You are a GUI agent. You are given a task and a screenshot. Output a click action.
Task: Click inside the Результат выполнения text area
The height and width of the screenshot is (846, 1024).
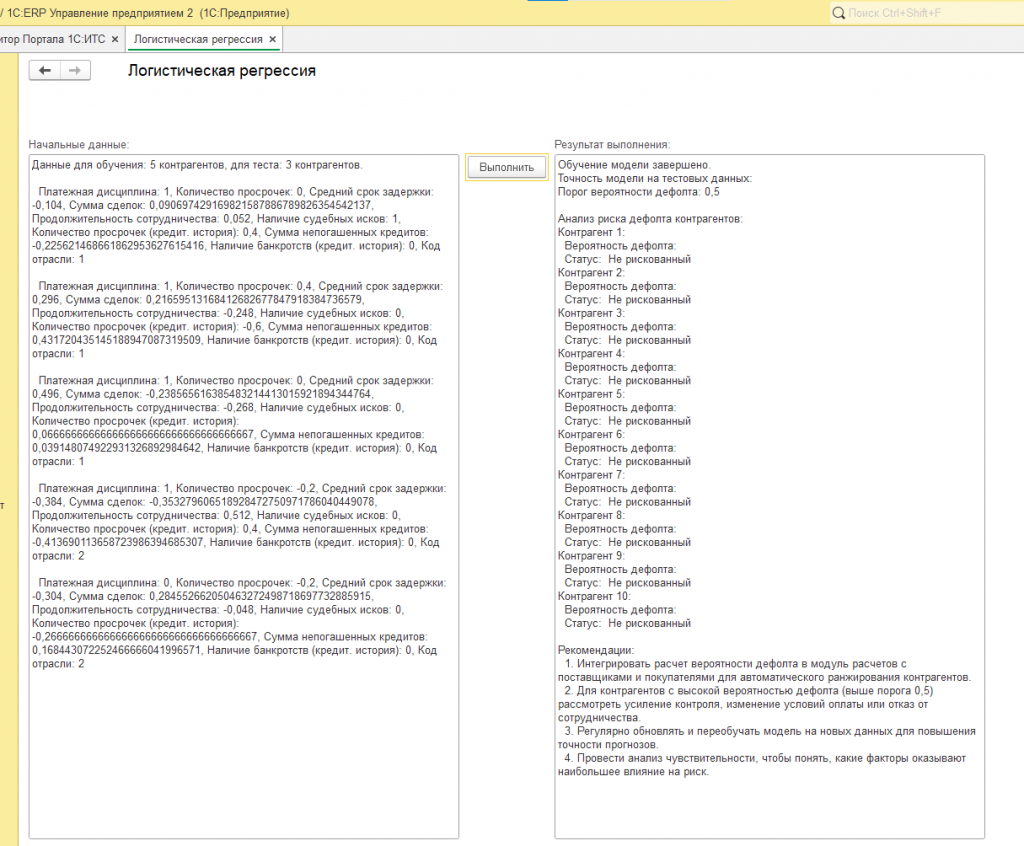769,496
